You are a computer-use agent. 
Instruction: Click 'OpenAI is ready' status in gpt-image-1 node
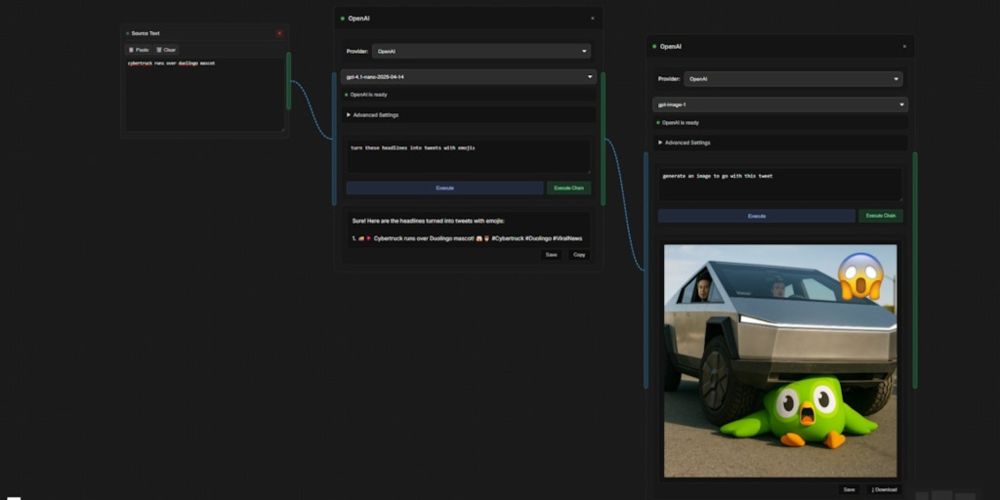point(680,122)
